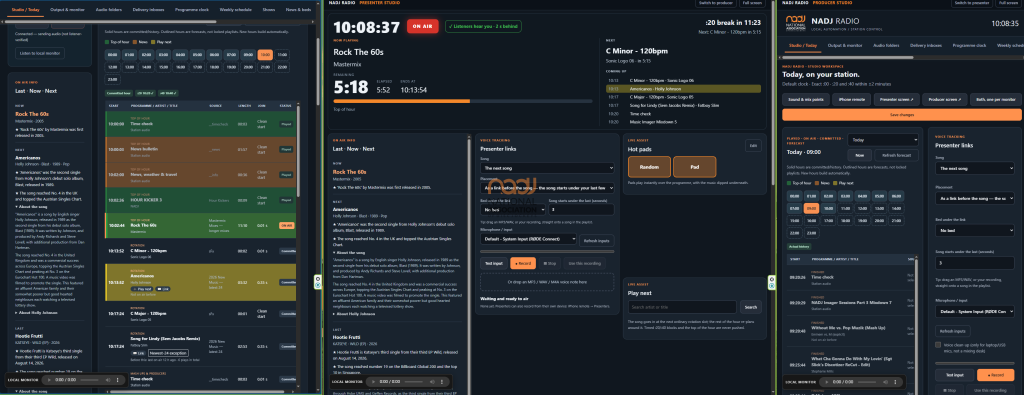Click the Rock The 60s progress bar

tap(463, 101)
